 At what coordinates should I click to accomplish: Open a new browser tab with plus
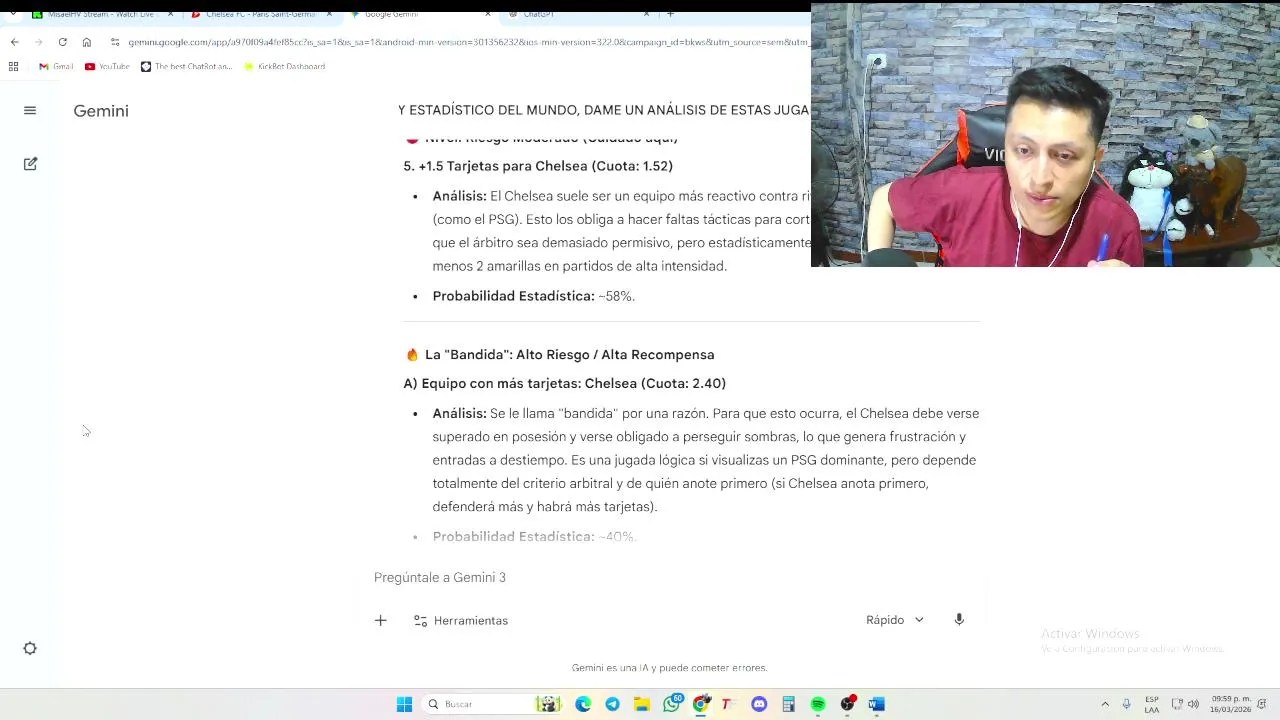click(x=670, y=15)
